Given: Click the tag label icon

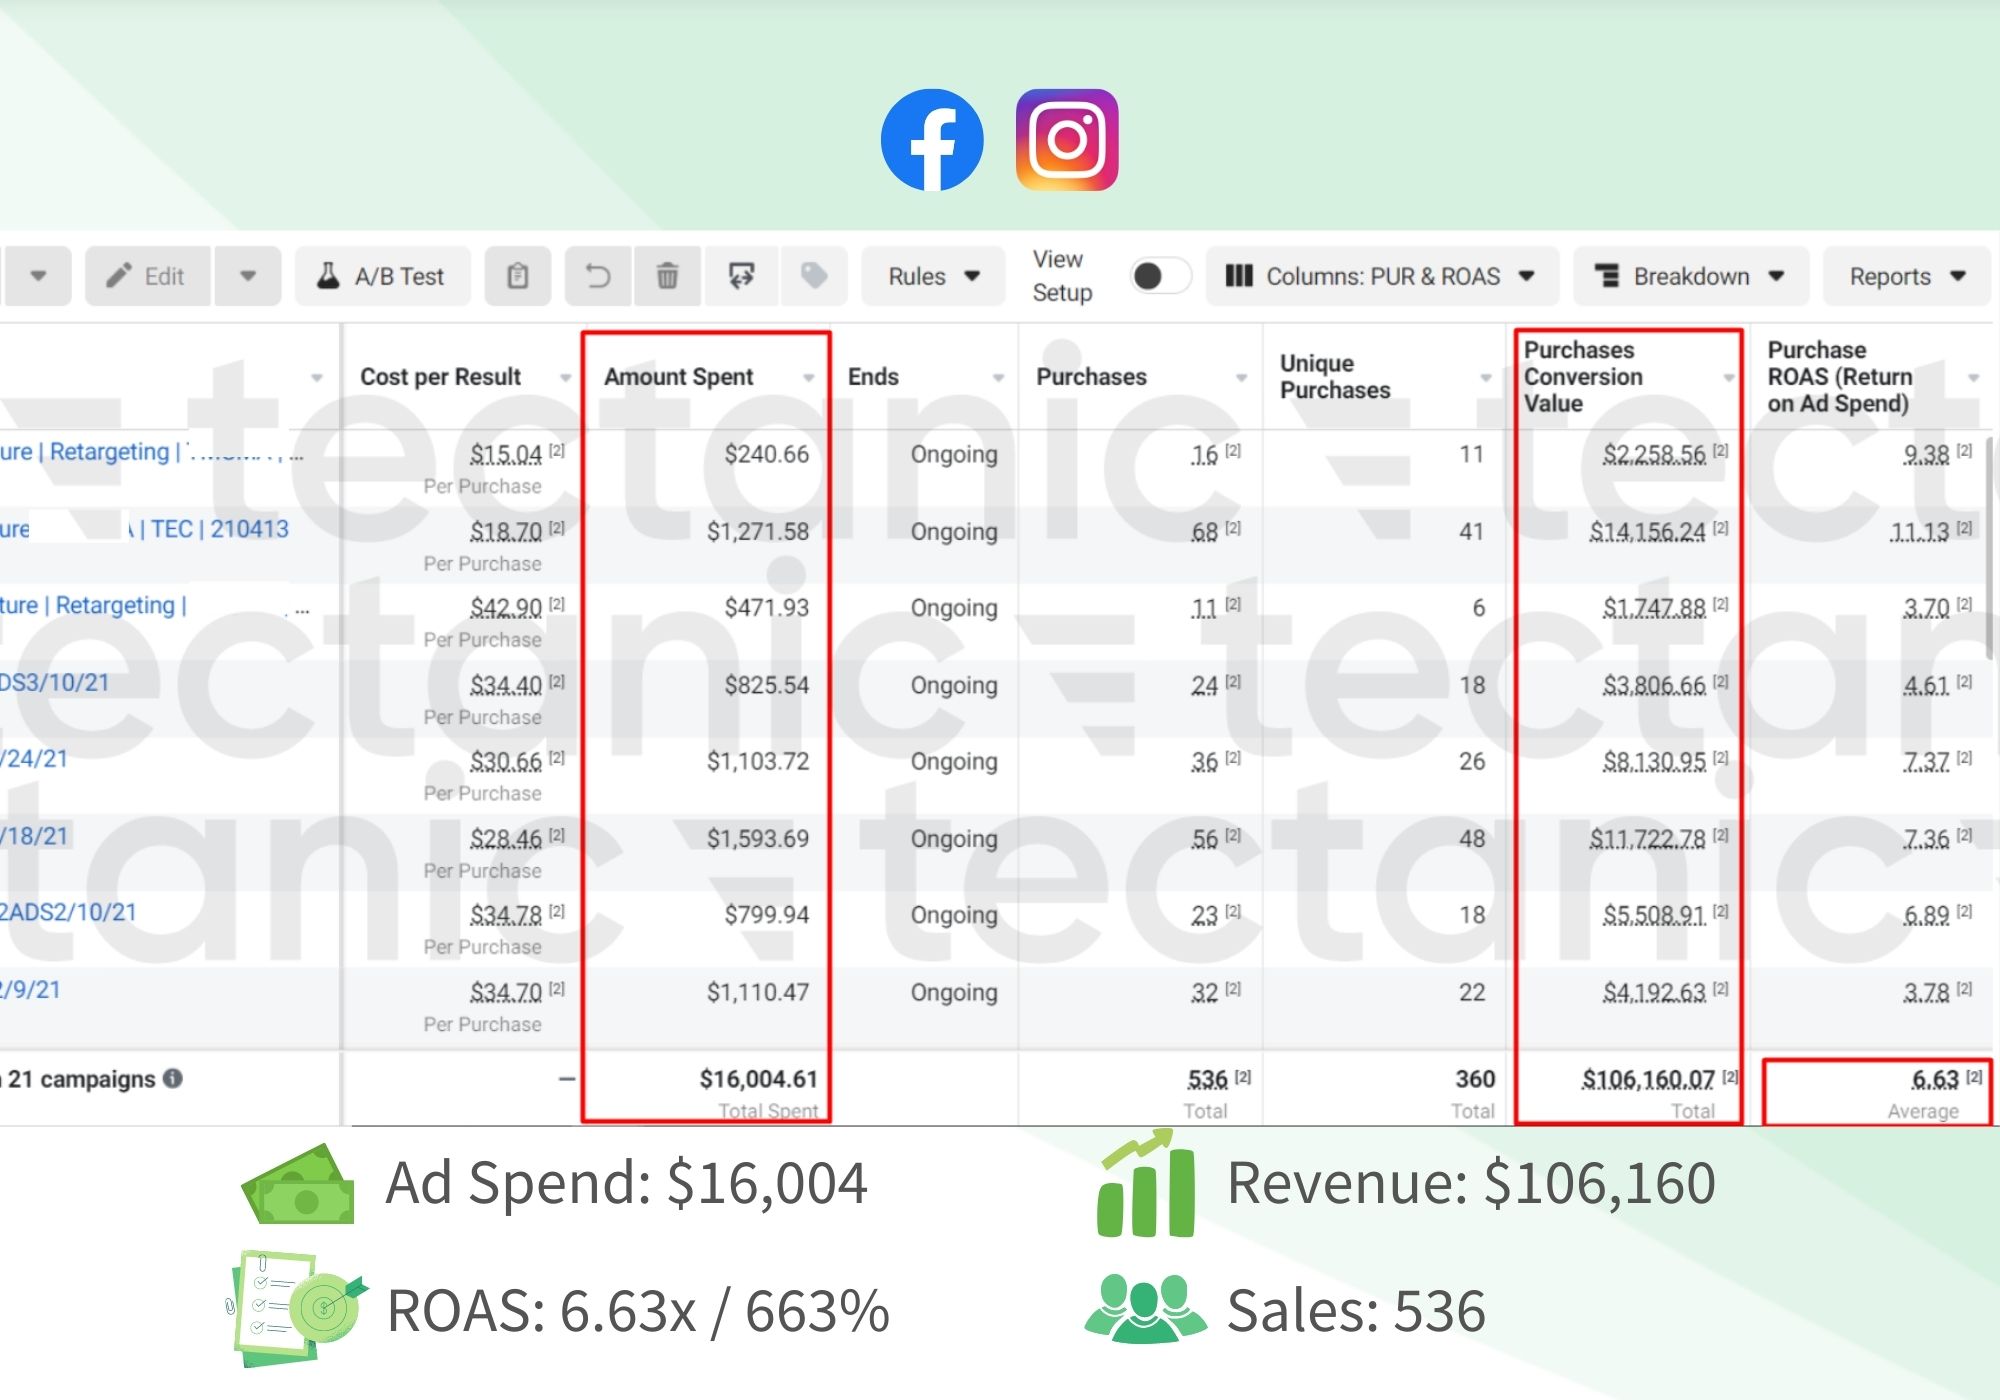Looking at the screenshot, I should coord(814,276).
